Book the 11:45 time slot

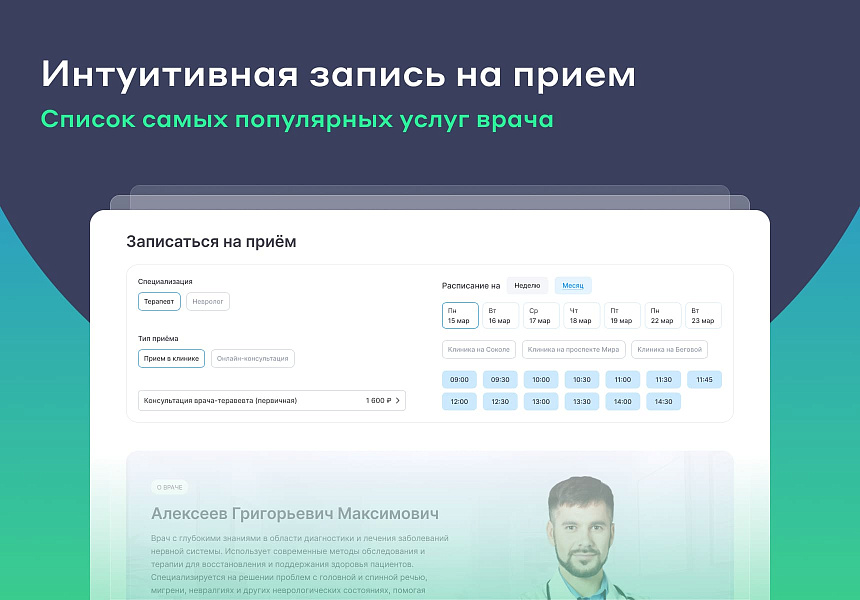click(704, 380)
